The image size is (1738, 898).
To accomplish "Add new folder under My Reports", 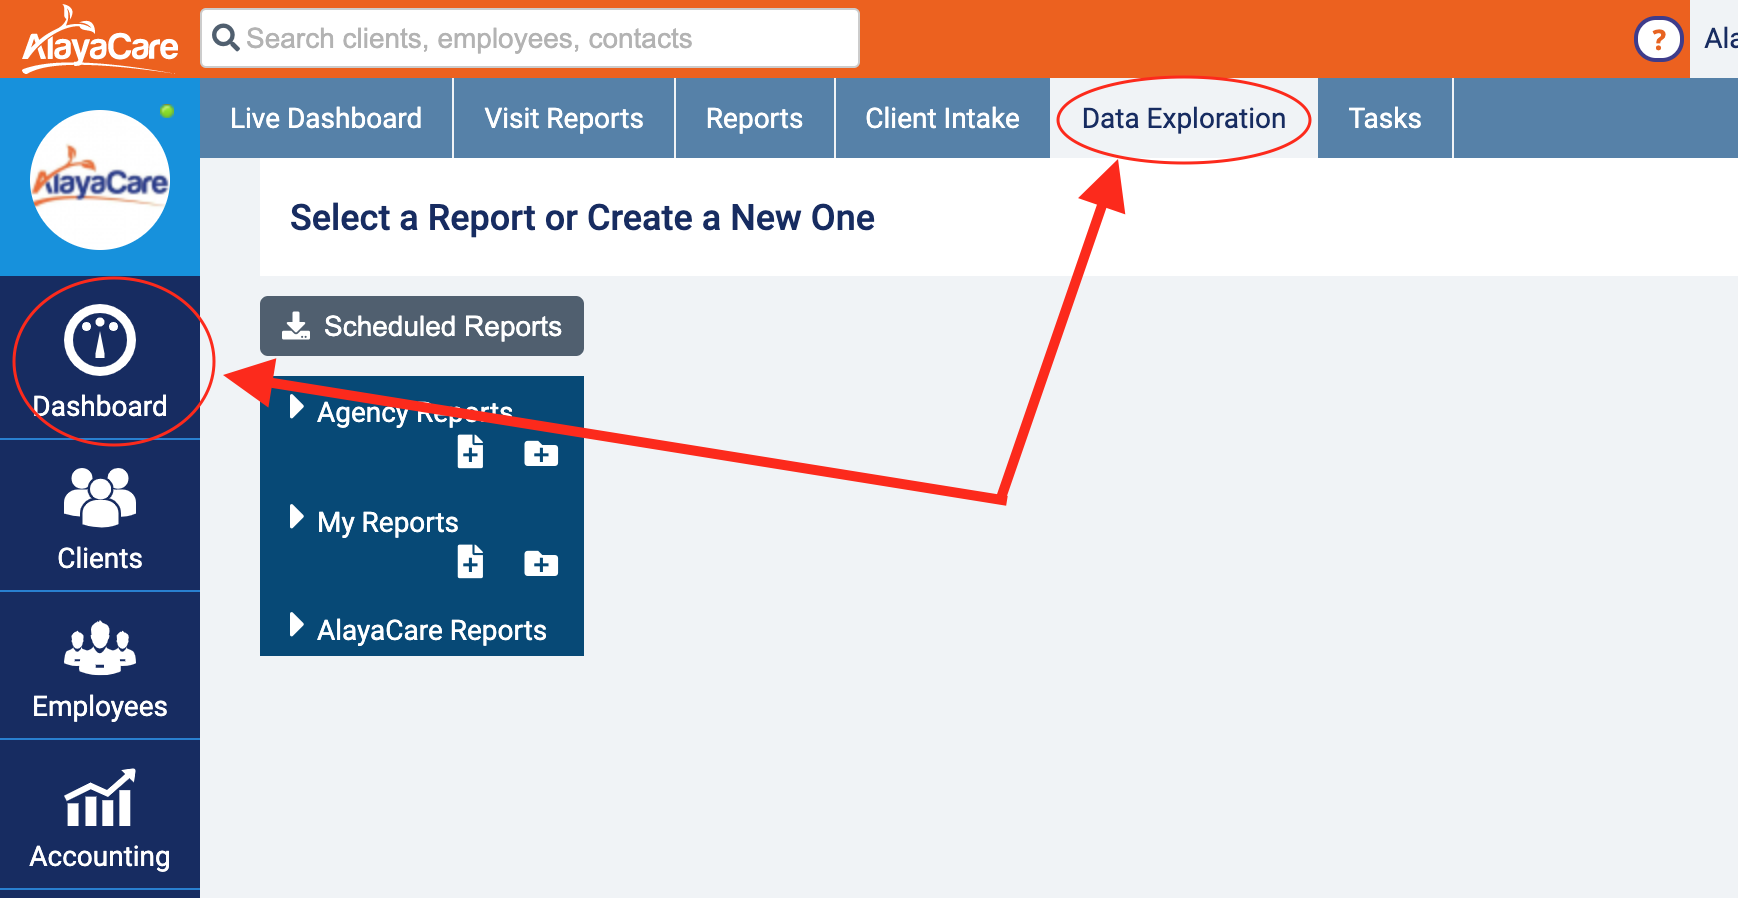I will tap(541, 564).
